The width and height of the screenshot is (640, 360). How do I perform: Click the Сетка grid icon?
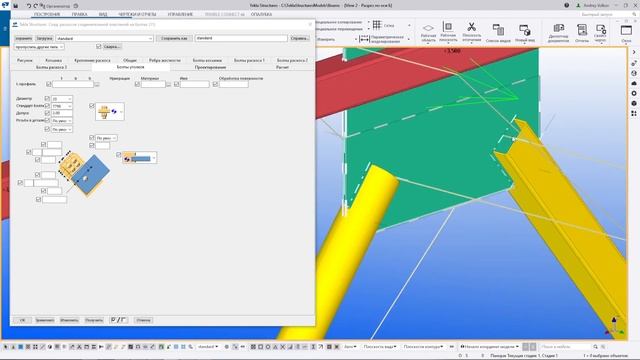pos(377,25)
